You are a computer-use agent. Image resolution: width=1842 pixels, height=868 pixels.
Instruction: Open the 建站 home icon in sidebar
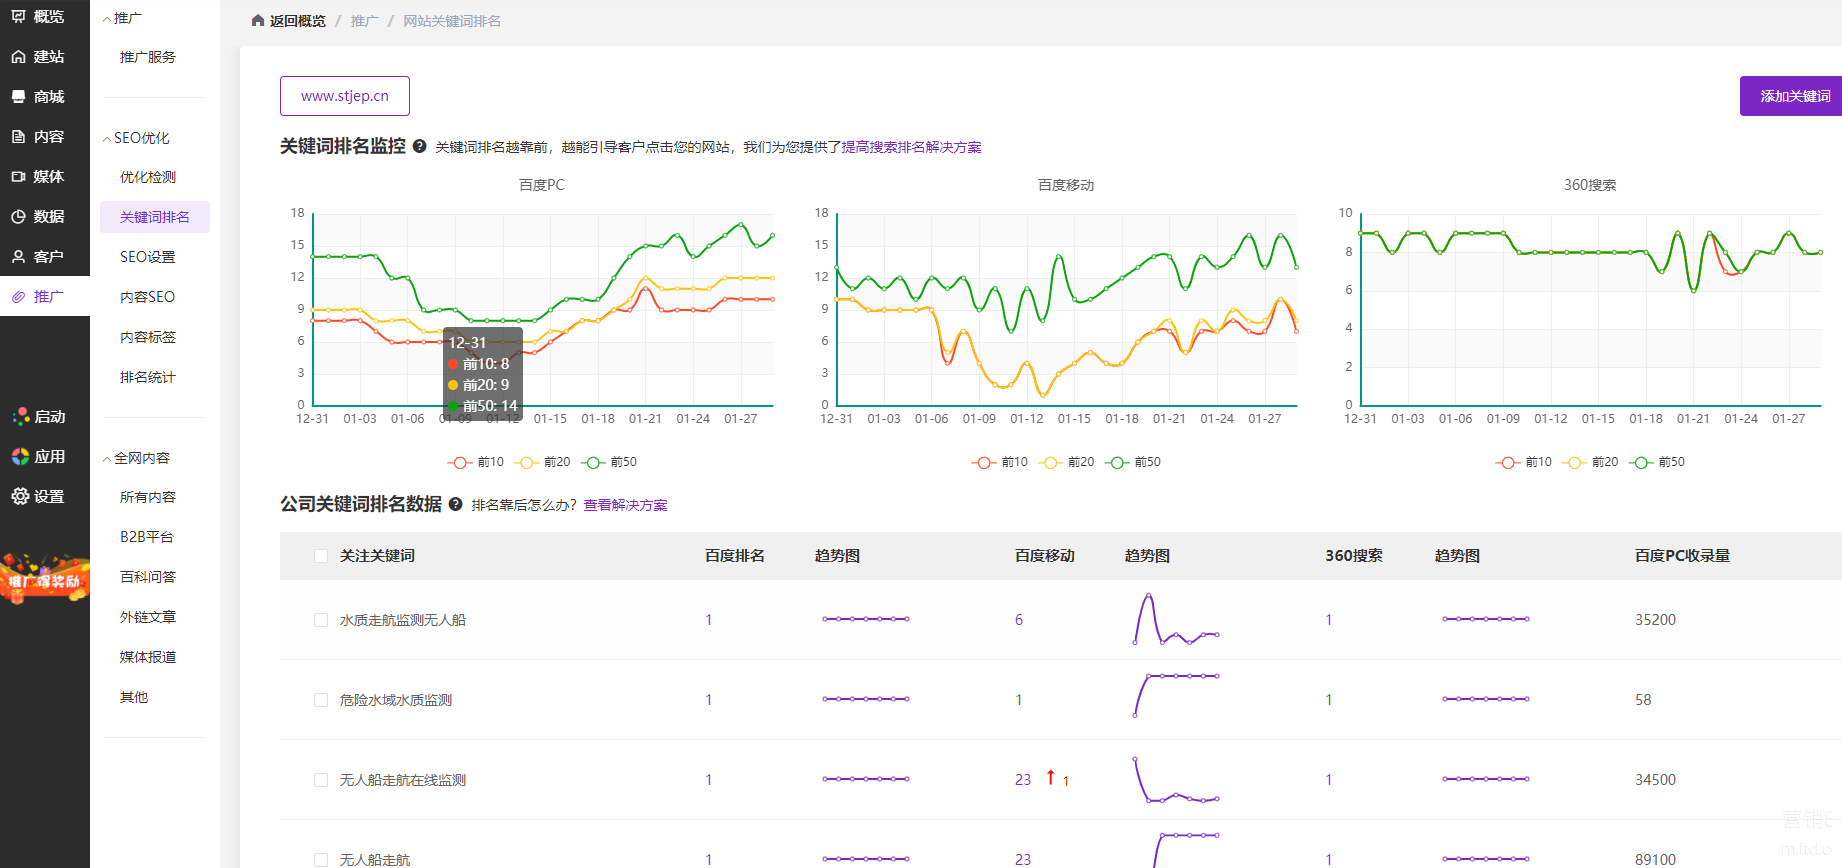(x=19, y=57)
